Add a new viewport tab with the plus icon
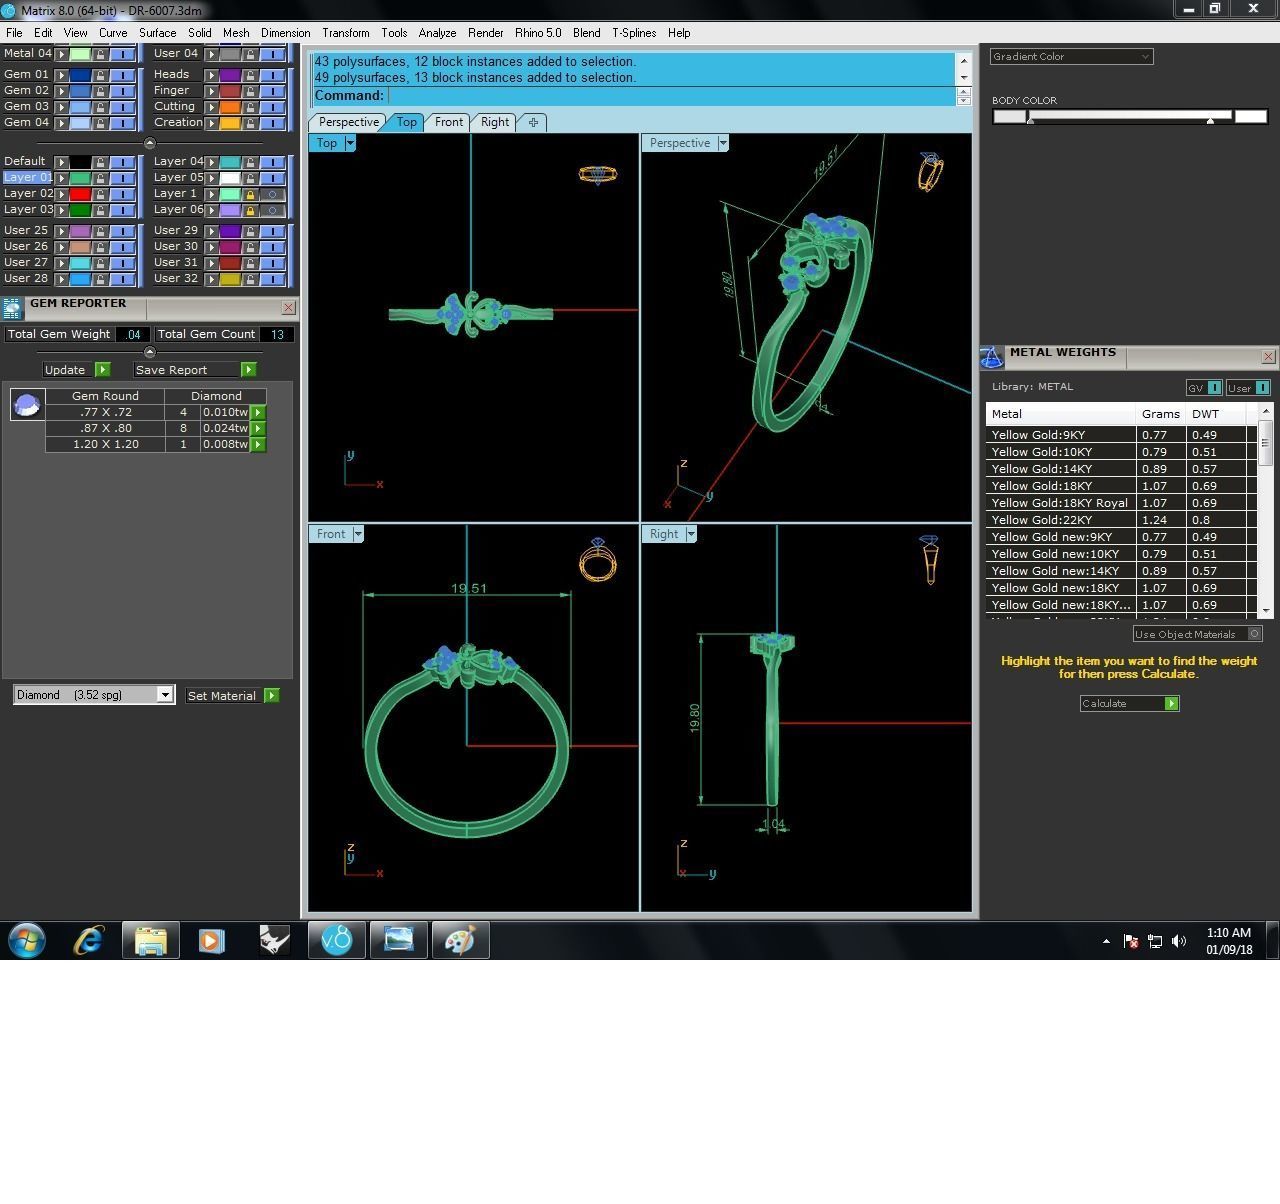This screenshot has width=1280, height=1204. pyautogui.click(x=533, y=122)
